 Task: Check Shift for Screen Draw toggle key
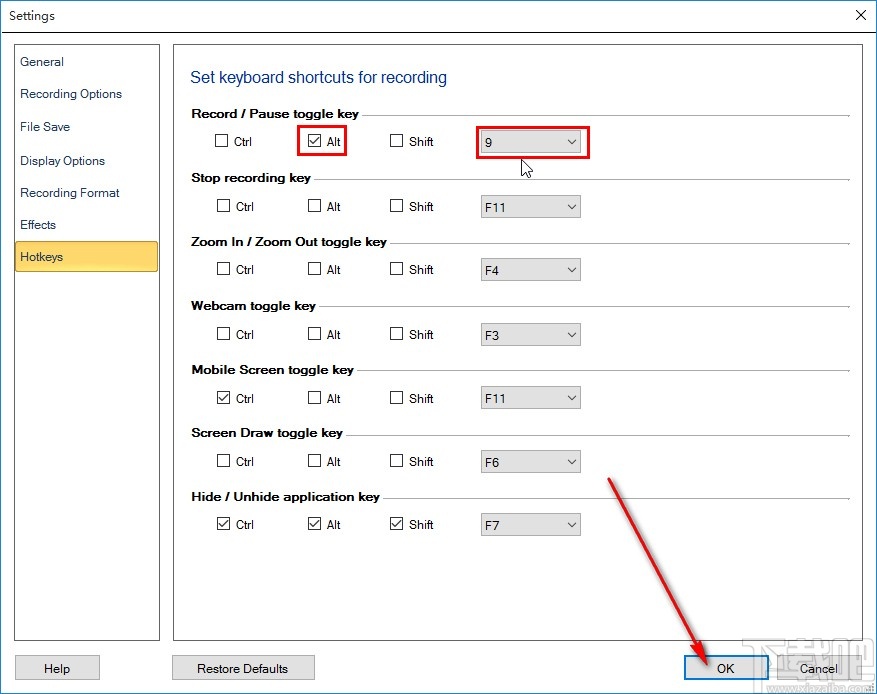pos(396,461)
